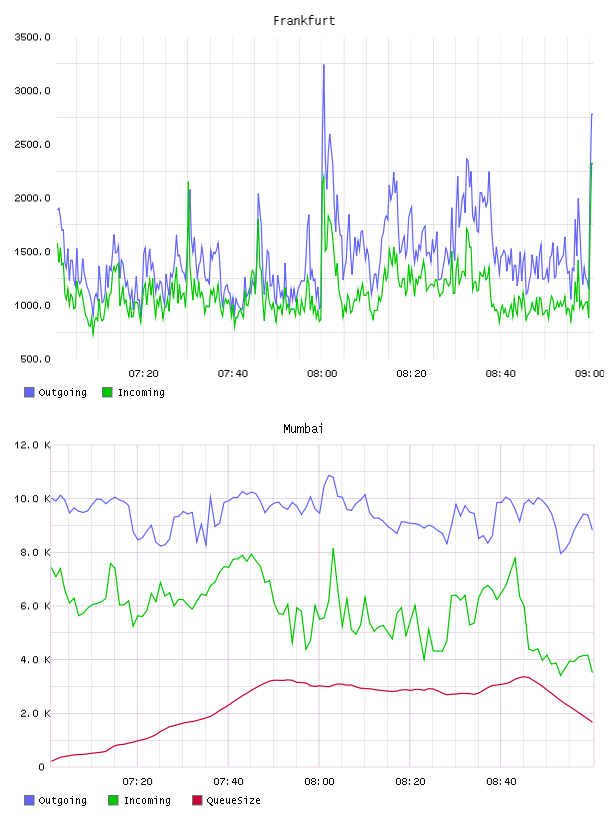Click the 500.0 y-axis label in Frankfurt chart
Viewport: 608px width, 816px height.
point(35,359)
